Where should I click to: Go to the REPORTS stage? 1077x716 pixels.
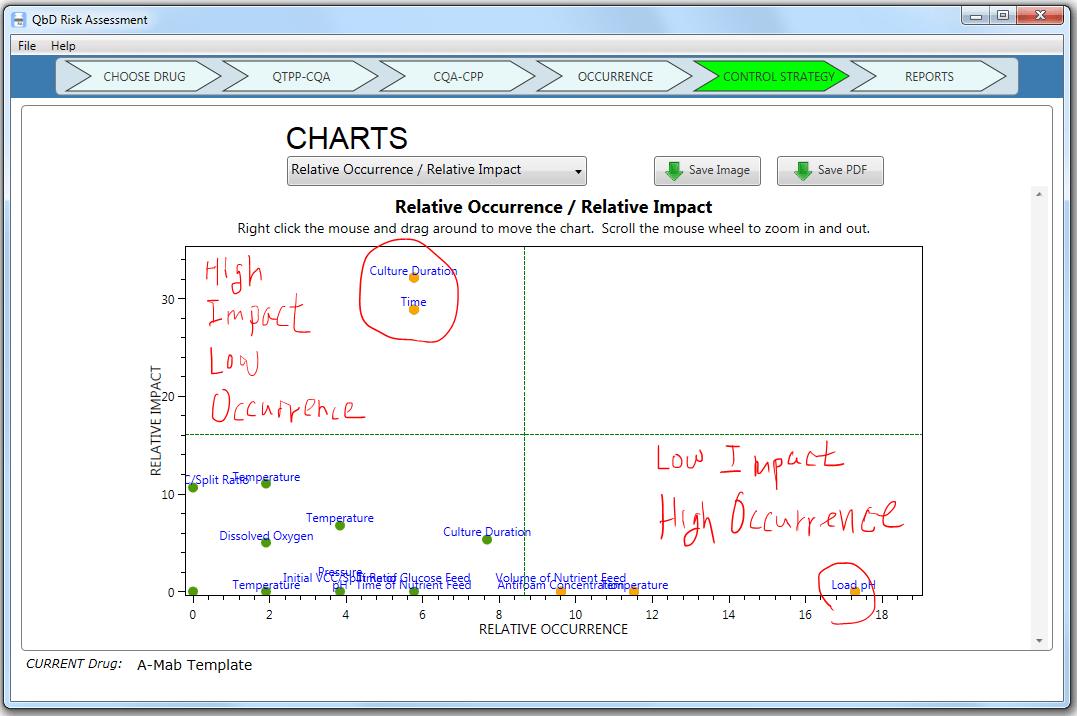coord(929,76)
